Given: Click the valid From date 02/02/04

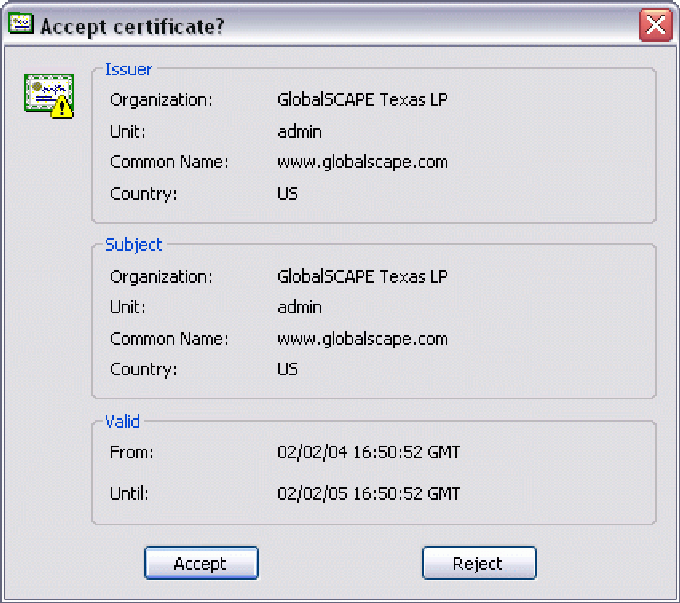Looking at the screenshot, I should pyautogui.click(x=312, y=452).
